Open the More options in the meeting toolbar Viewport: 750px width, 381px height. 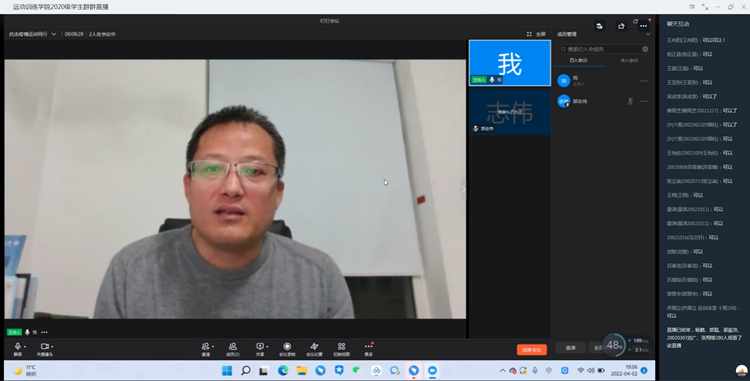(x=368, y=346)
